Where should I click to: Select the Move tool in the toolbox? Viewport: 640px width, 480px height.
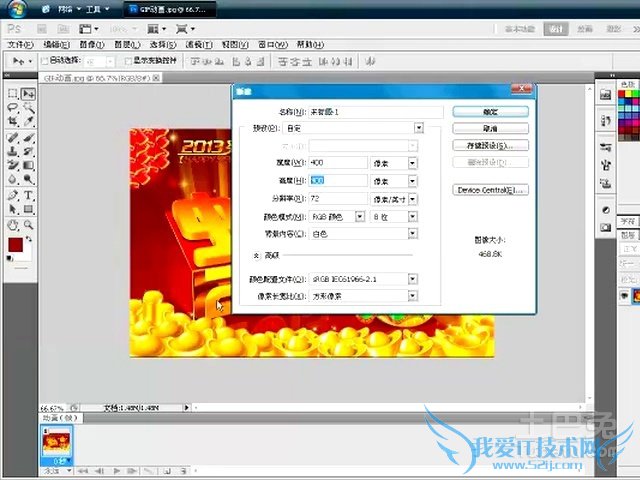pos(28,94)
